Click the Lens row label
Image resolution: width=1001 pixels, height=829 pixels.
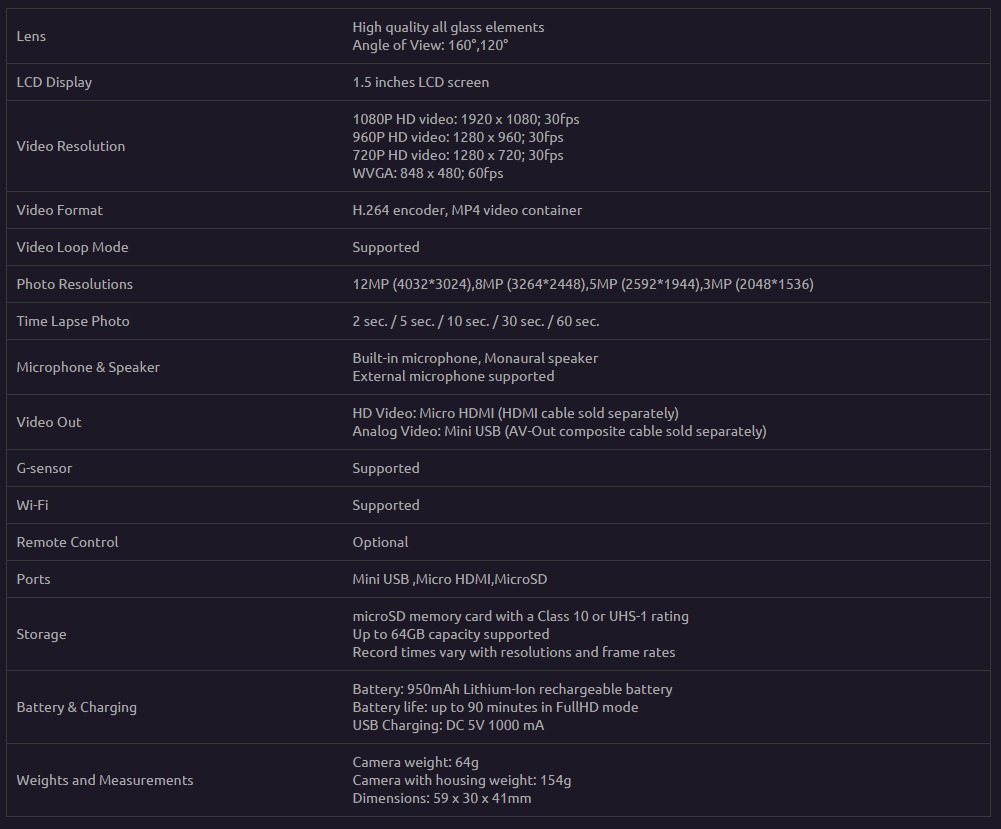click(x=31, y=36)
